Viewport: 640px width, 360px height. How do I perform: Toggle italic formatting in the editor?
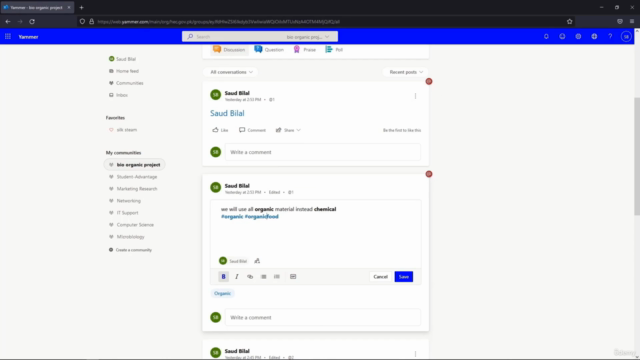pos(237,277)
